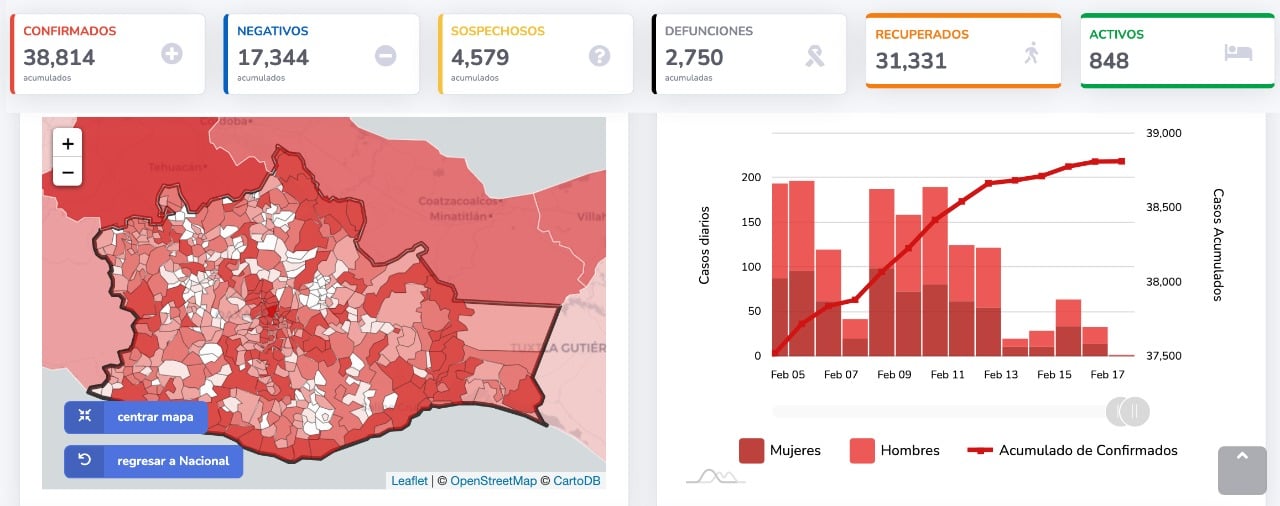Click the Feb 13 x-axis label

[x=1001, y=375]
